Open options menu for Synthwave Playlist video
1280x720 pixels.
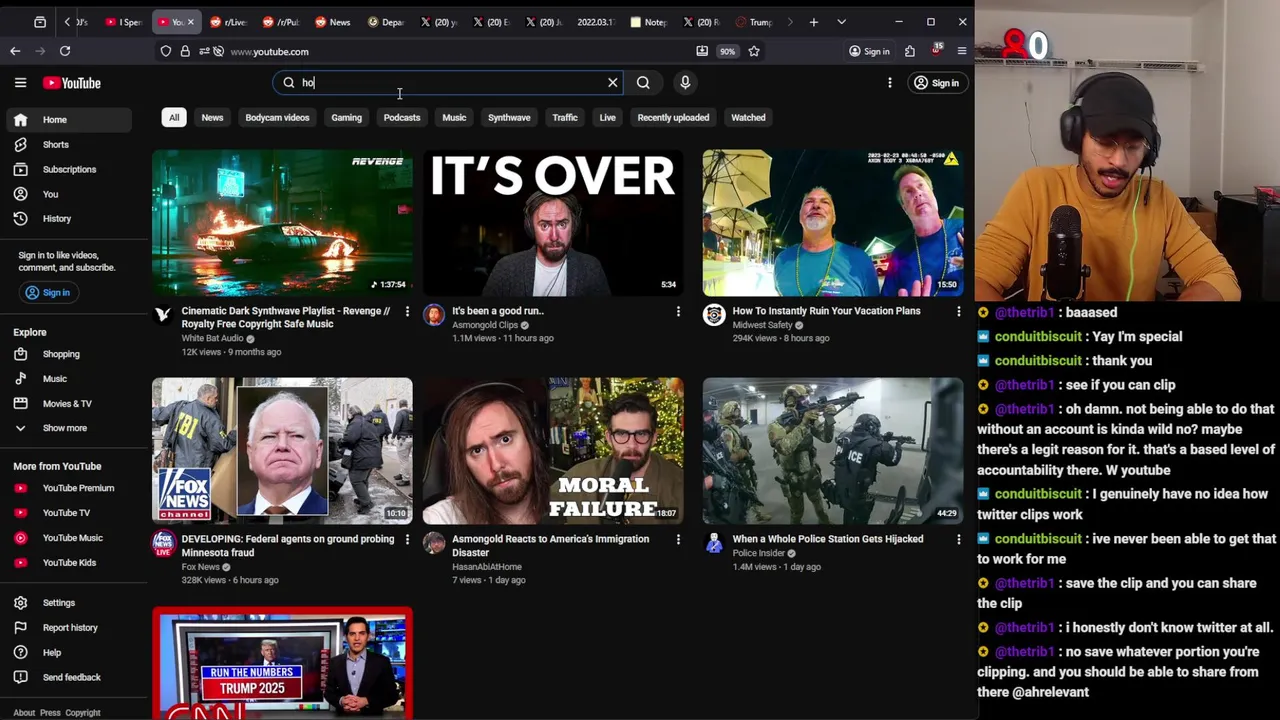coord(407,312)
